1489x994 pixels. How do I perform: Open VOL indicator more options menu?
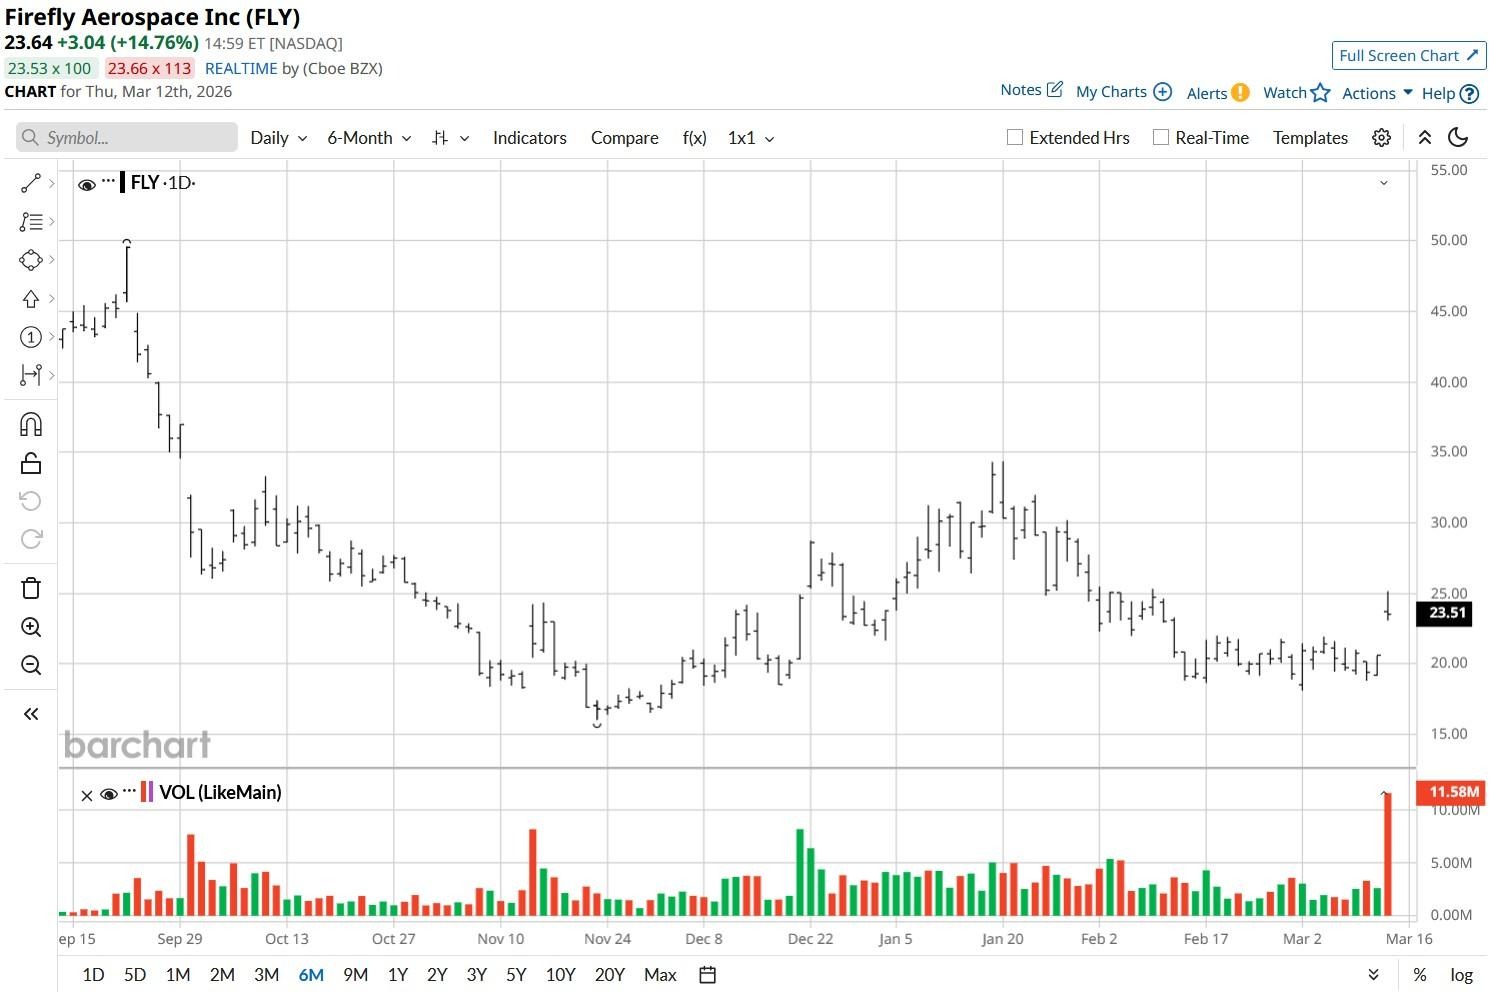(x=129, y=791)
